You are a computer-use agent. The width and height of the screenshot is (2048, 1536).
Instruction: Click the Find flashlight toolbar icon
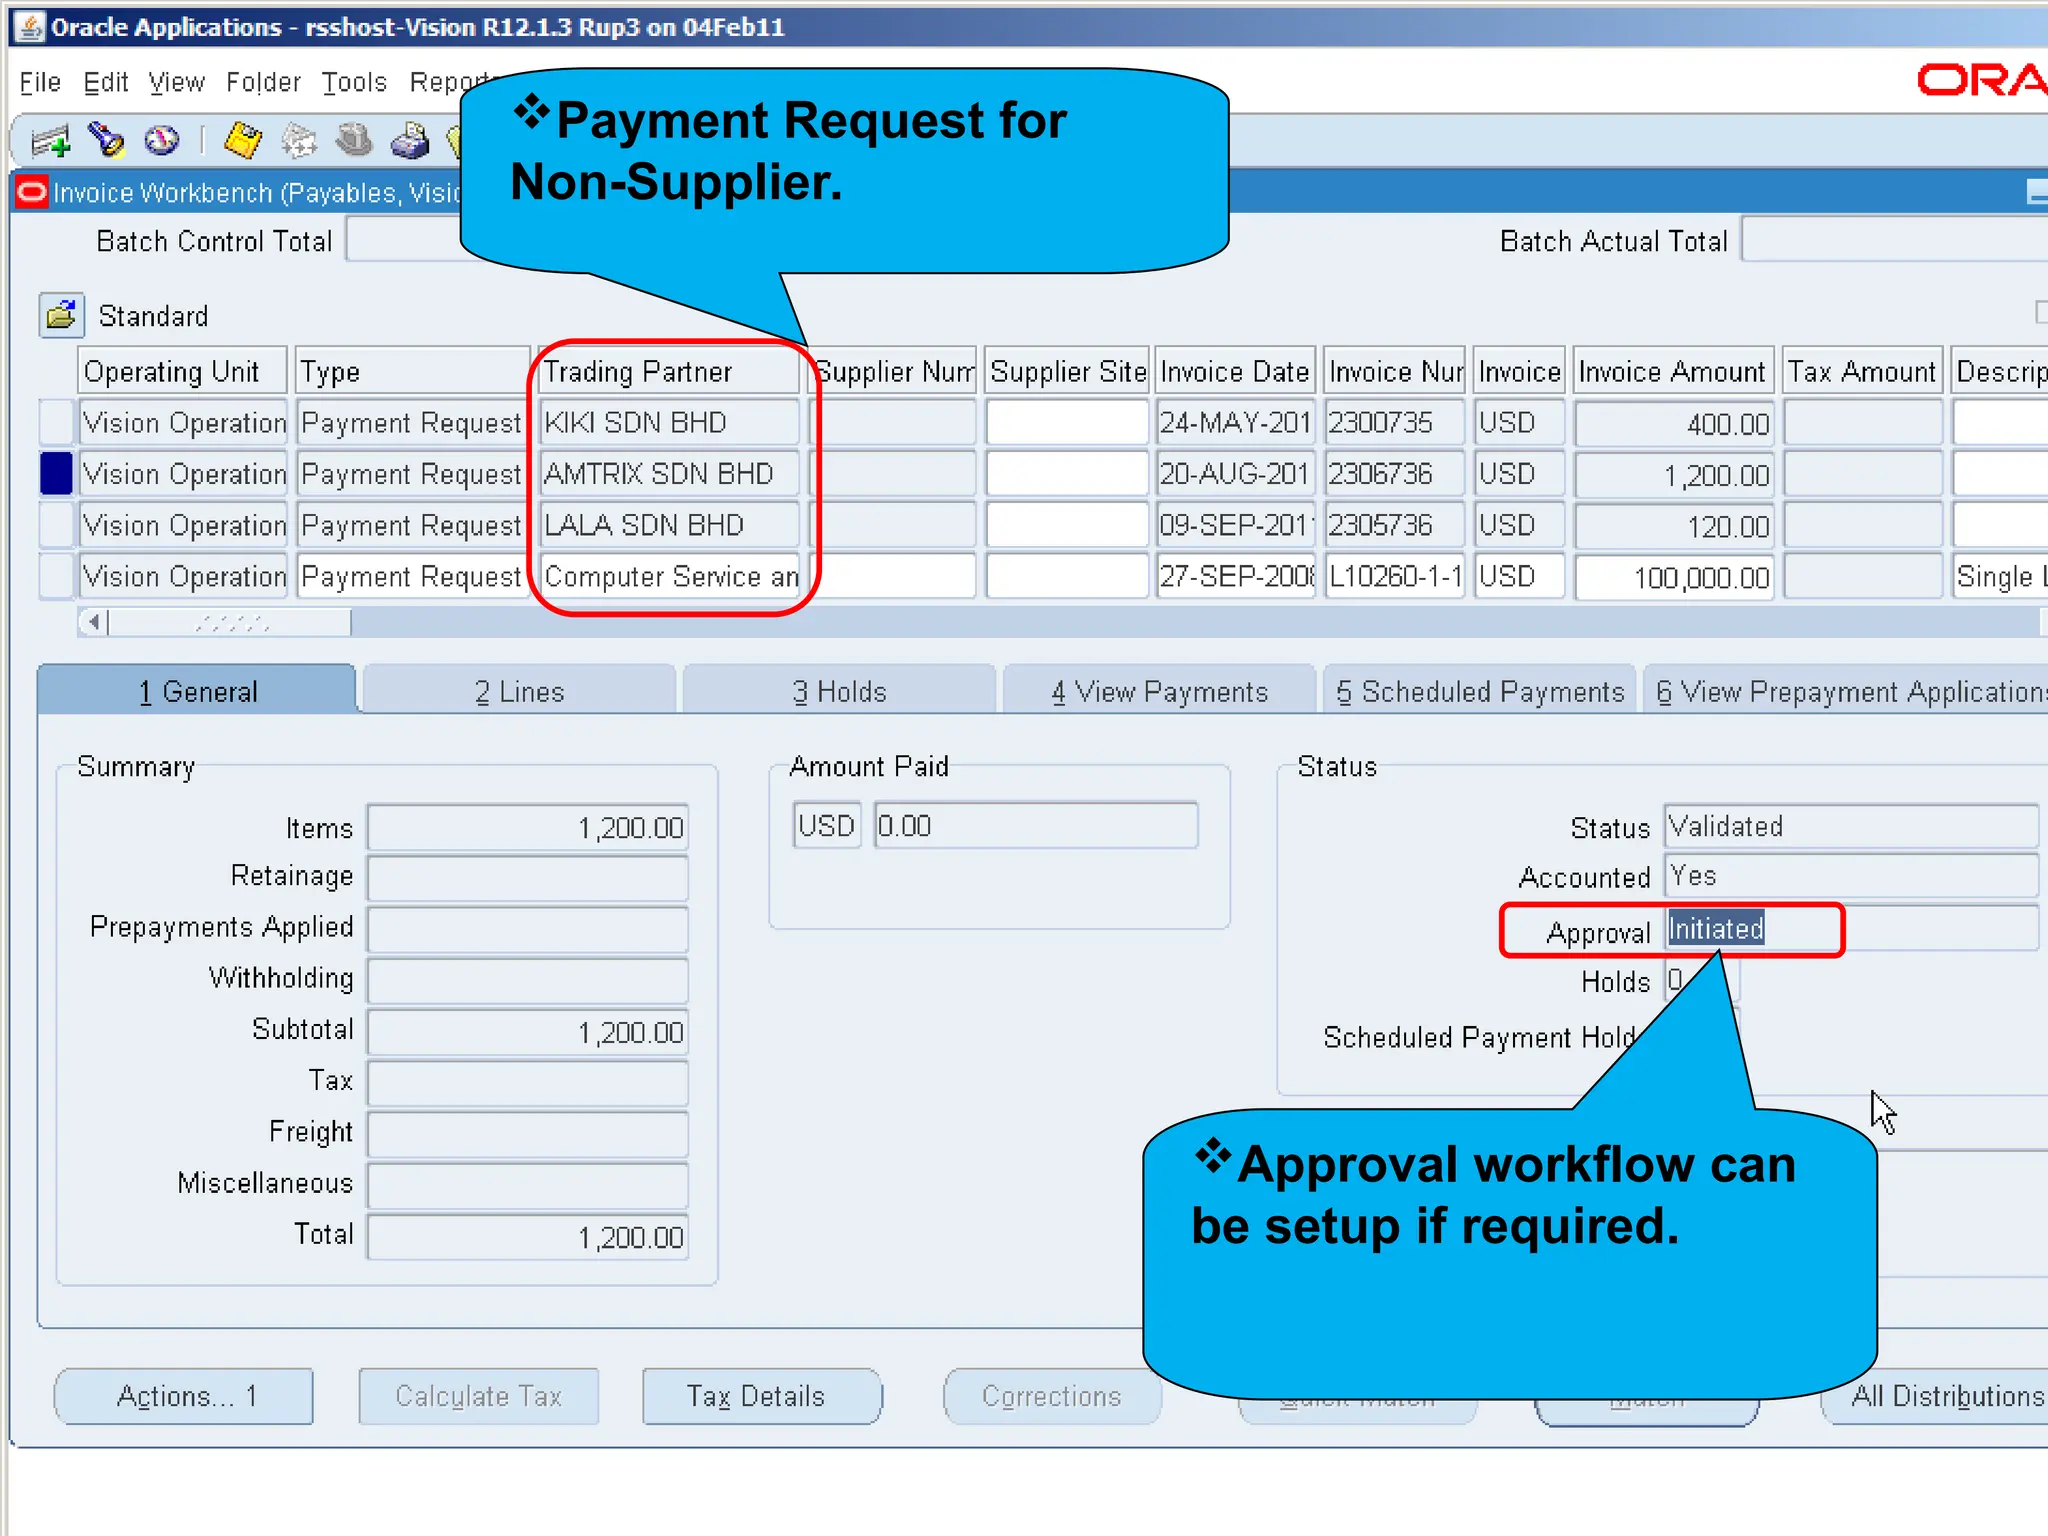[106, 141]
